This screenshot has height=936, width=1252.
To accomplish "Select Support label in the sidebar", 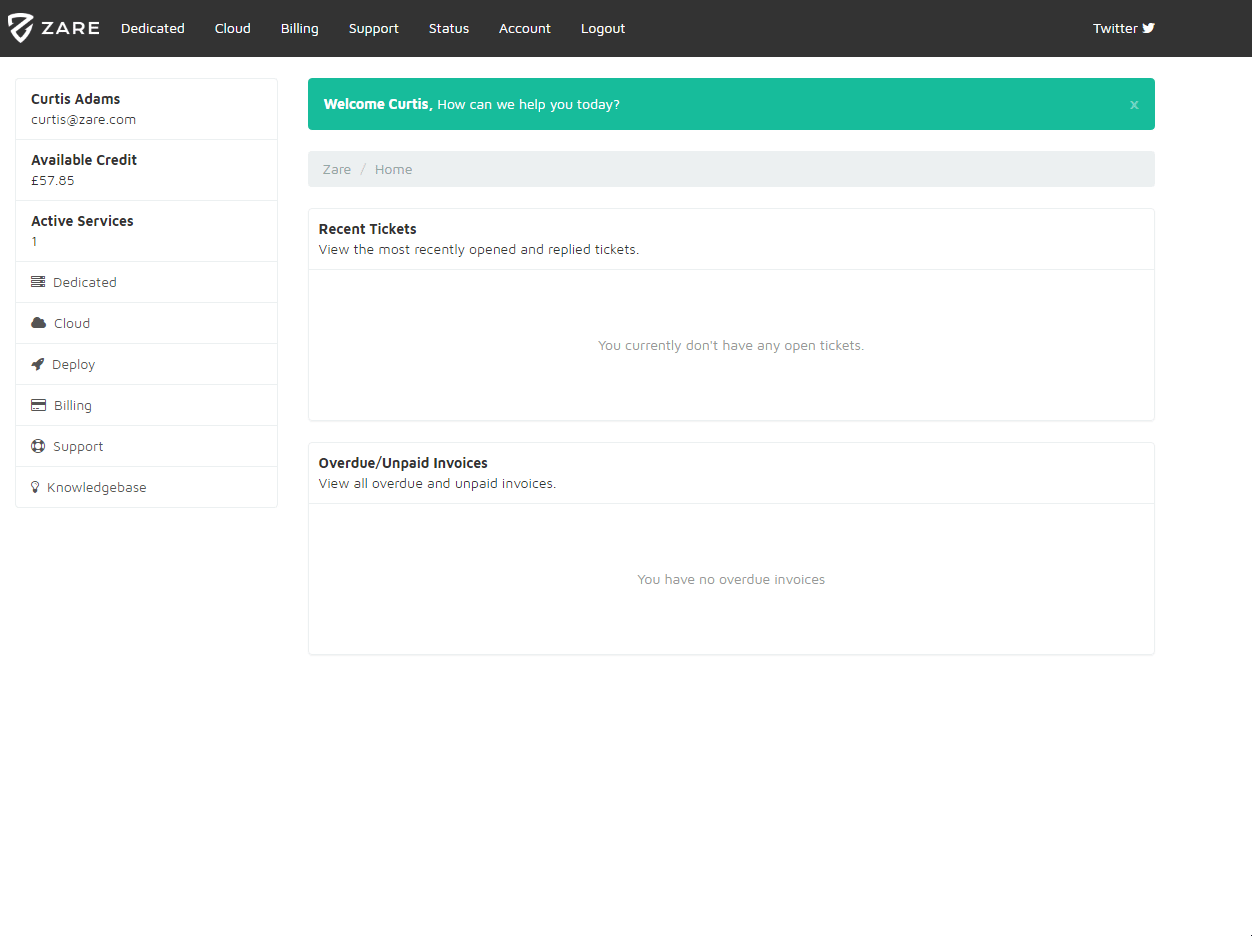I will (x=78, y=446).
